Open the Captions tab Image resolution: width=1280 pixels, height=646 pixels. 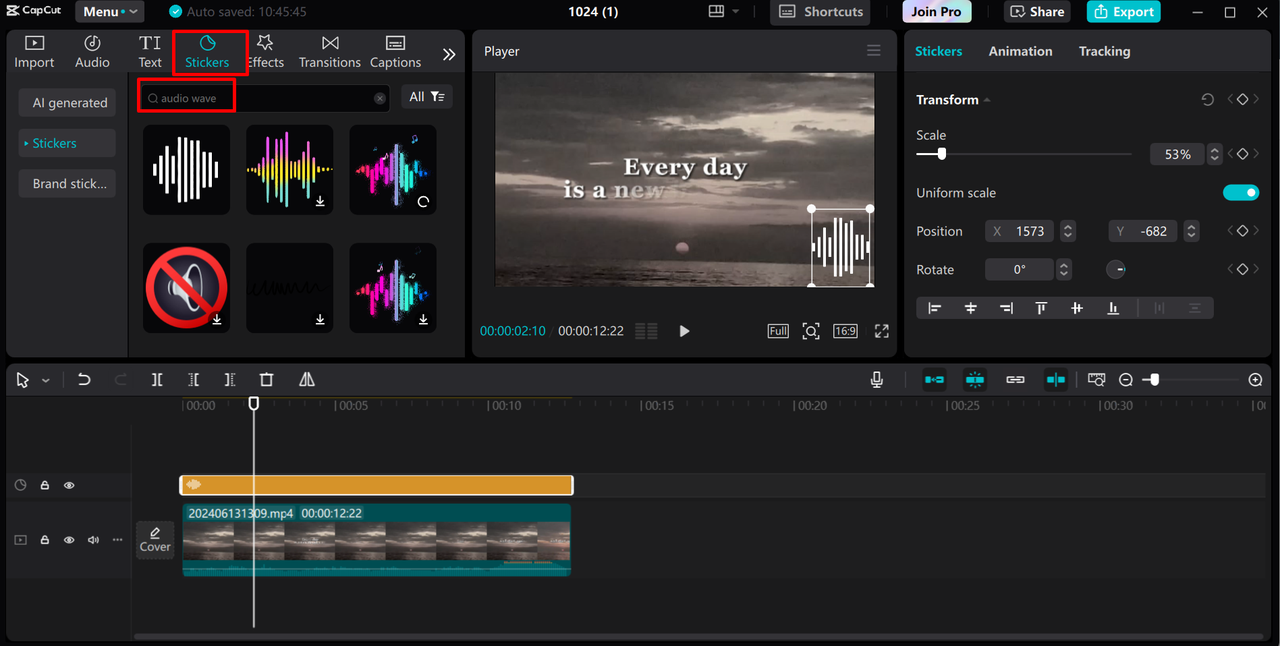[x=395, y=52]
